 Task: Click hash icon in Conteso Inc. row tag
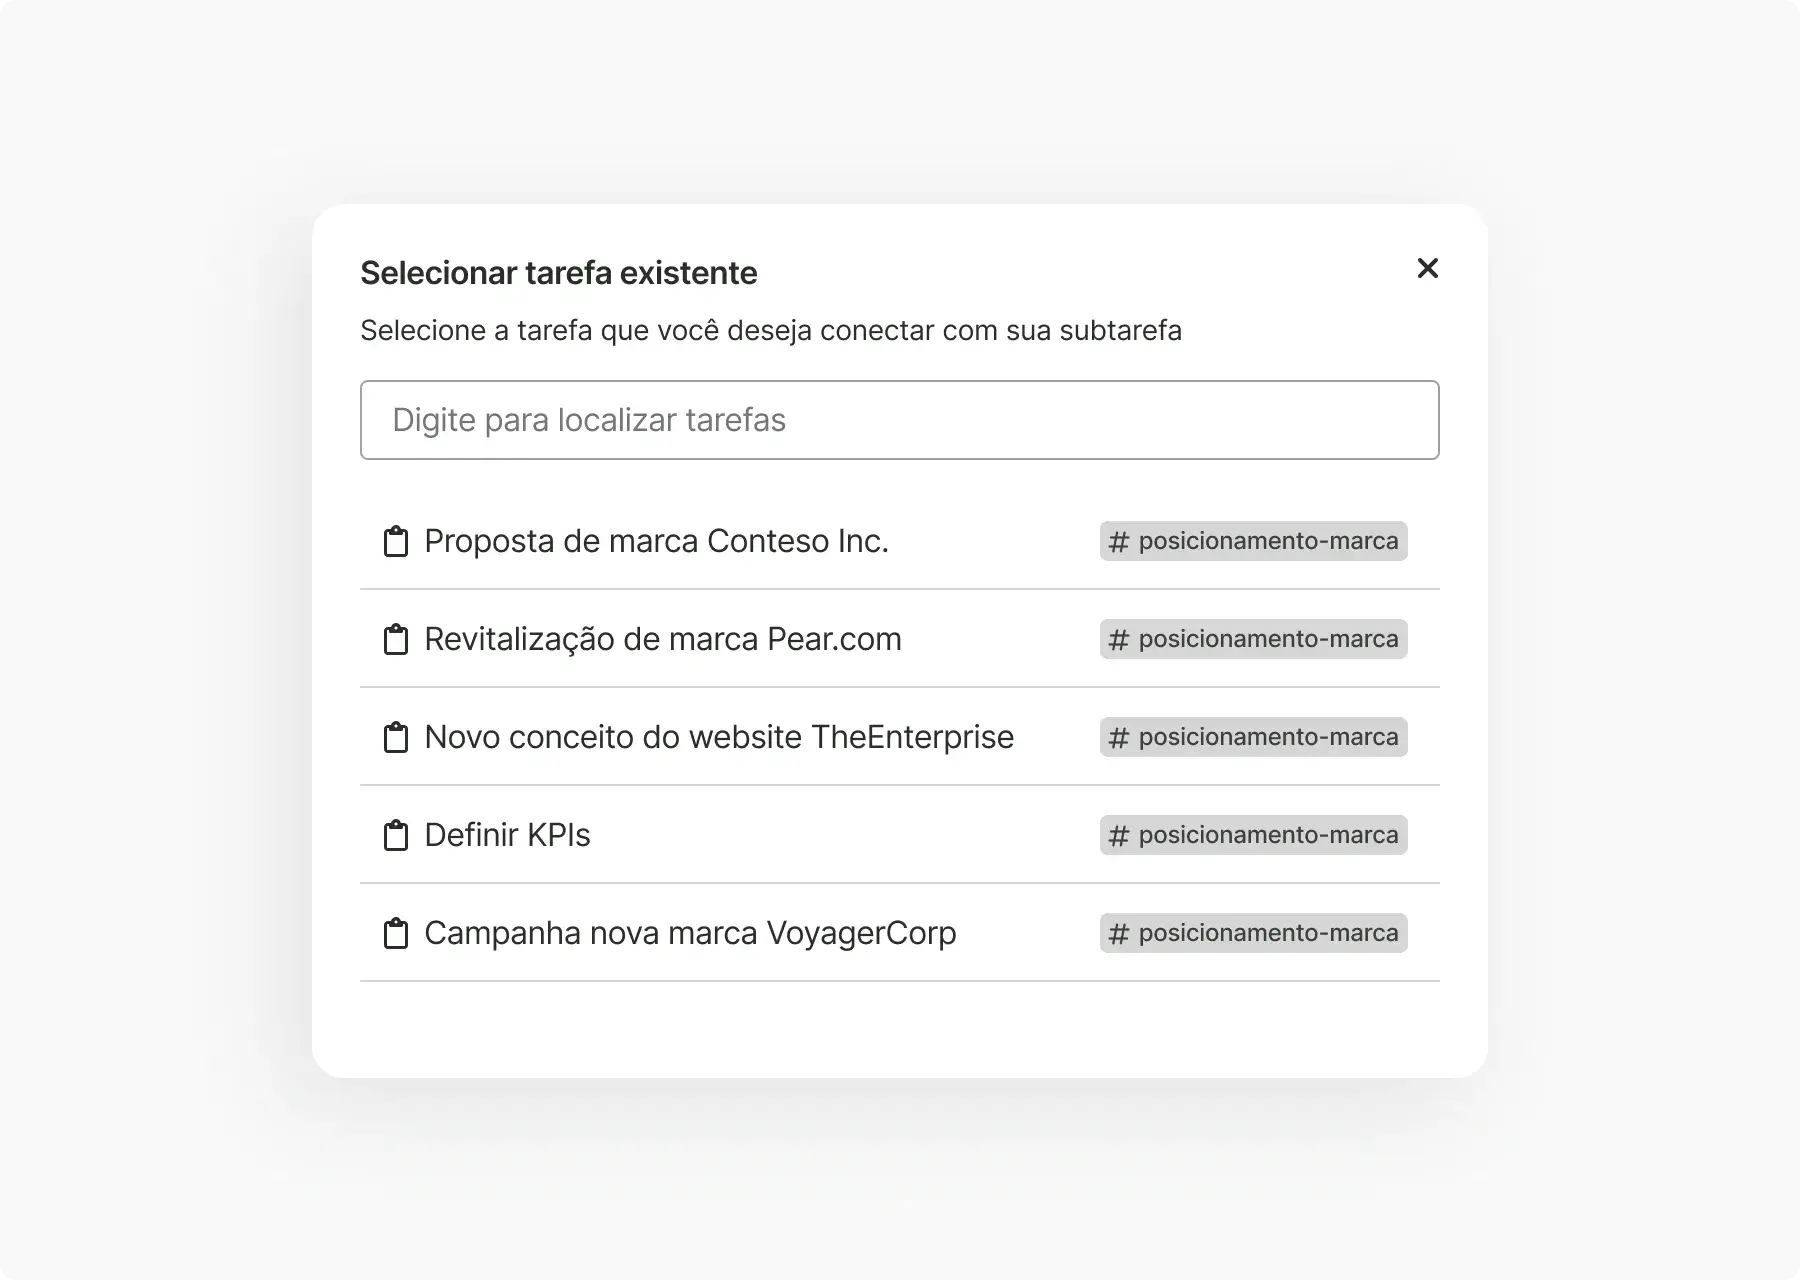1119,541
